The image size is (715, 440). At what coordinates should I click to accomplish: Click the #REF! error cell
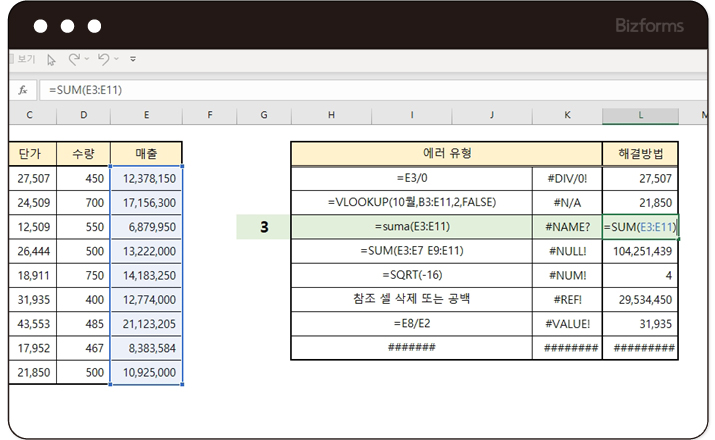pyautogui.click(x=567, y=300)
